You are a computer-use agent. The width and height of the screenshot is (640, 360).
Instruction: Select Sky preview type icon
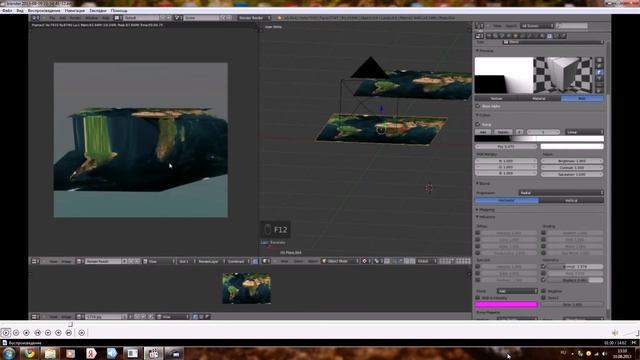(599, 91)
